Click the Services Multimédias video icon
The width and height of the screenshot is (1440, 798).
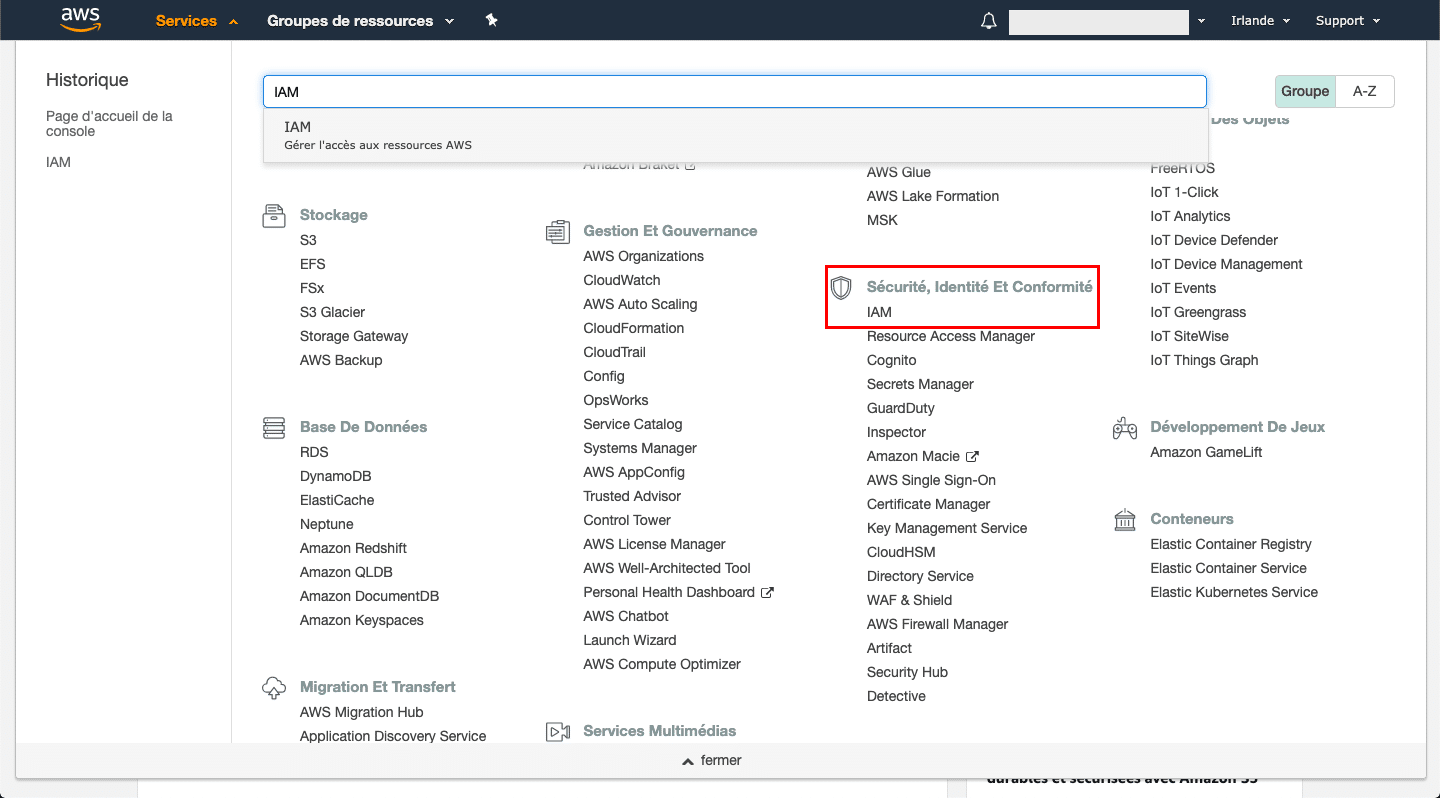[558, 731]
